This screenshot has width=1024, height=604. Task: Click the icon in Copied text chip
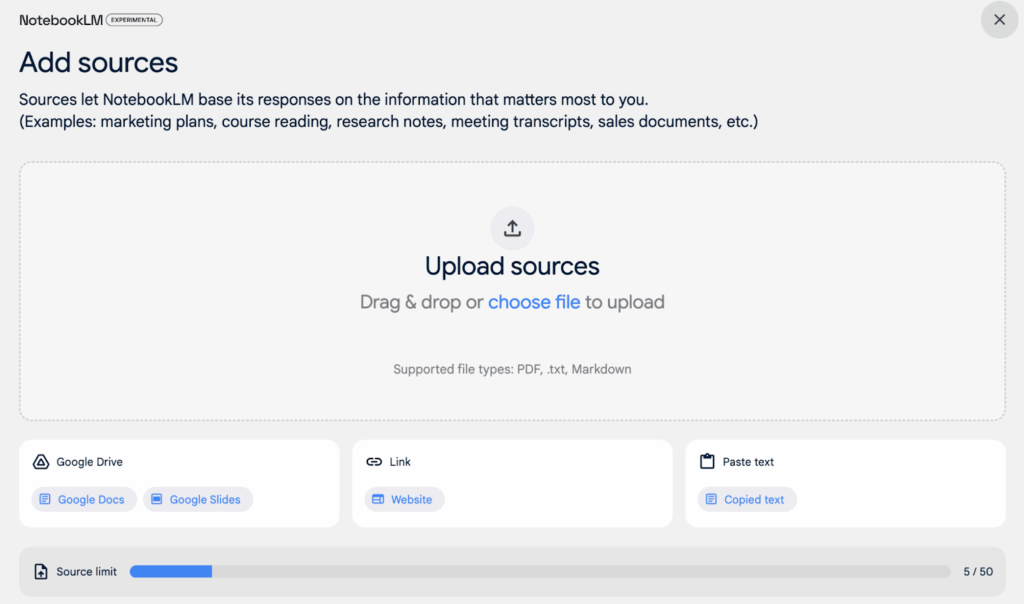point(710,499)
